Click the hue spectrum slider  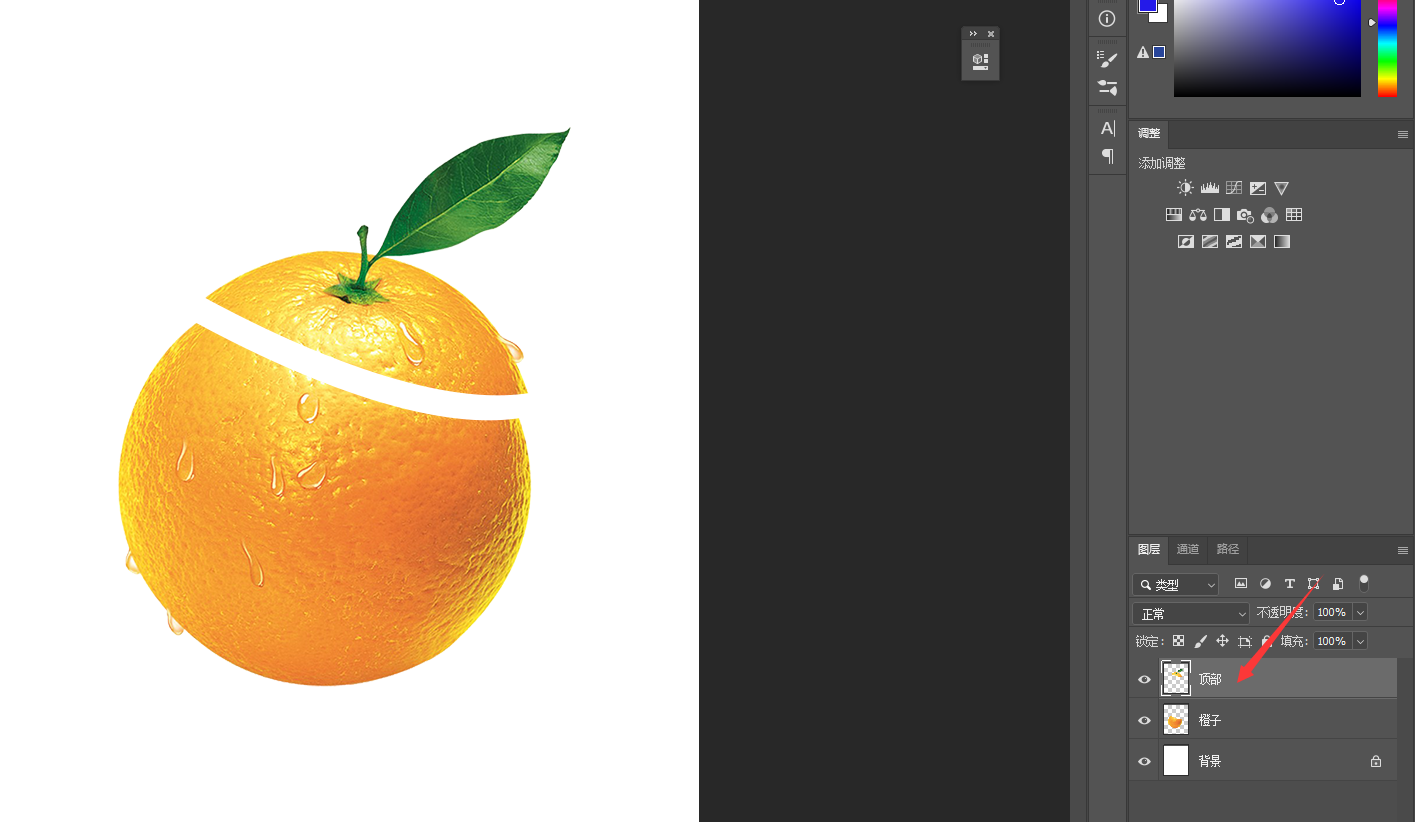[1387, 48]
